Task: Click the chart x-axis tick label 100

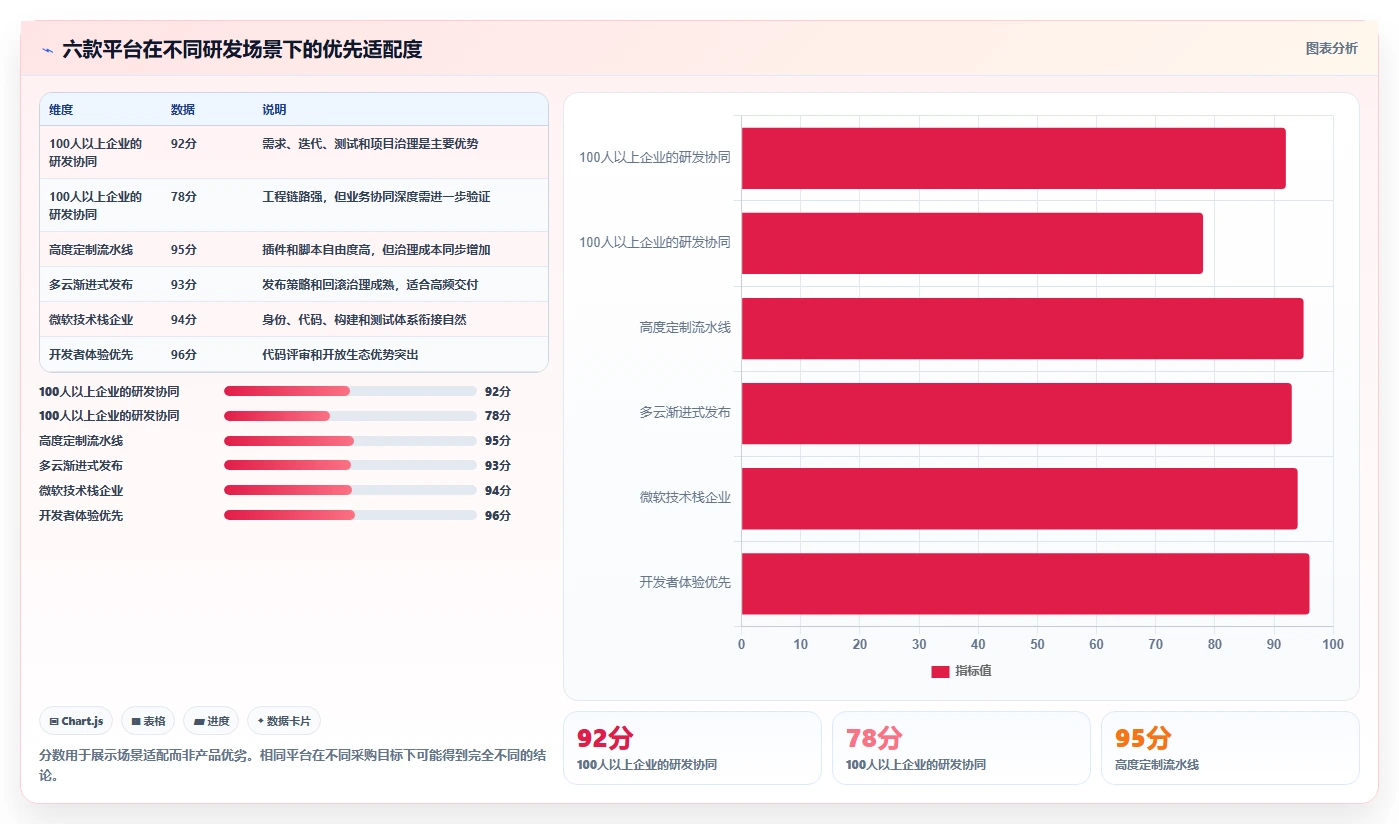Action: click(1333, 644)
